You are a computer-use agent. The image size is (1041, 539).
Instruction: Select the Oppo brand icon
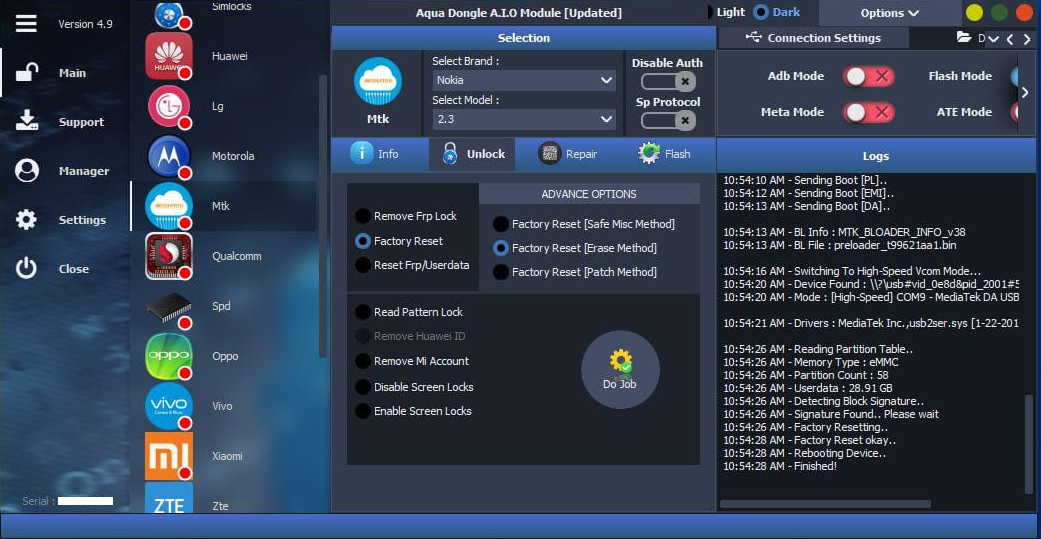click(169, 356)
